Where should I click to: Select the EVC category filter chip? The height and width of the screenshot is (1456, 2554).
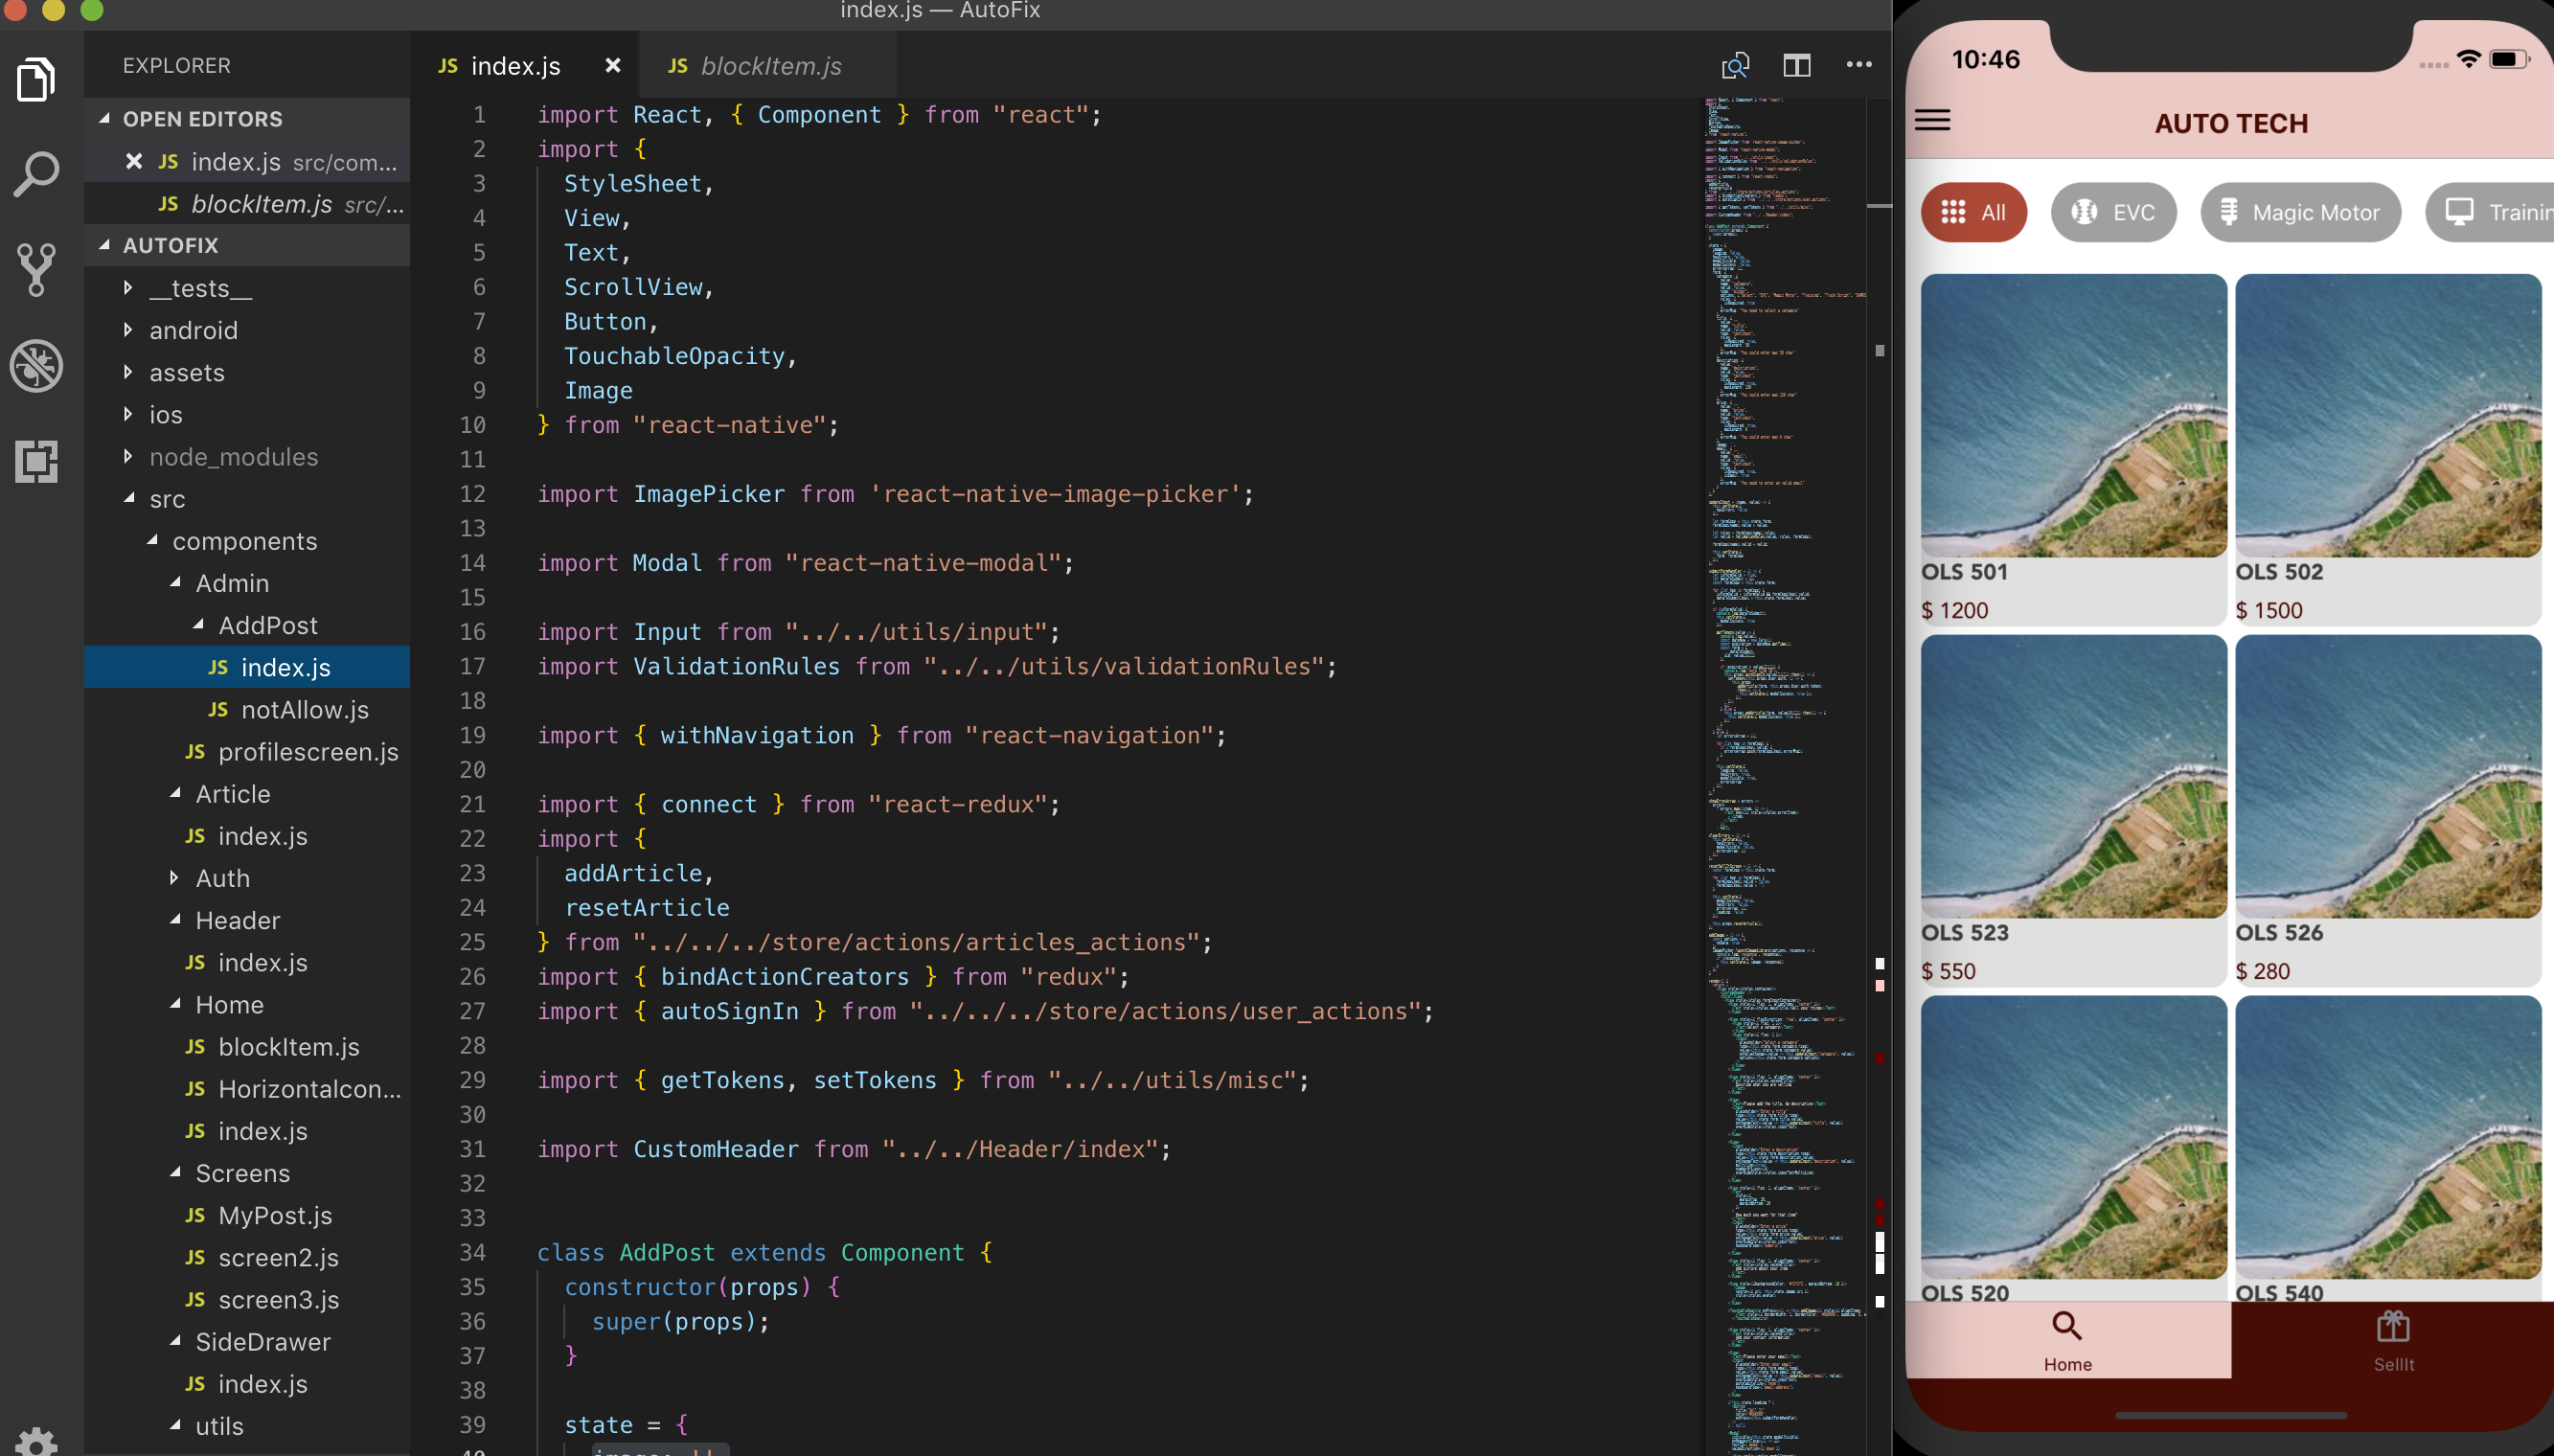click(x=2113, y=212)
